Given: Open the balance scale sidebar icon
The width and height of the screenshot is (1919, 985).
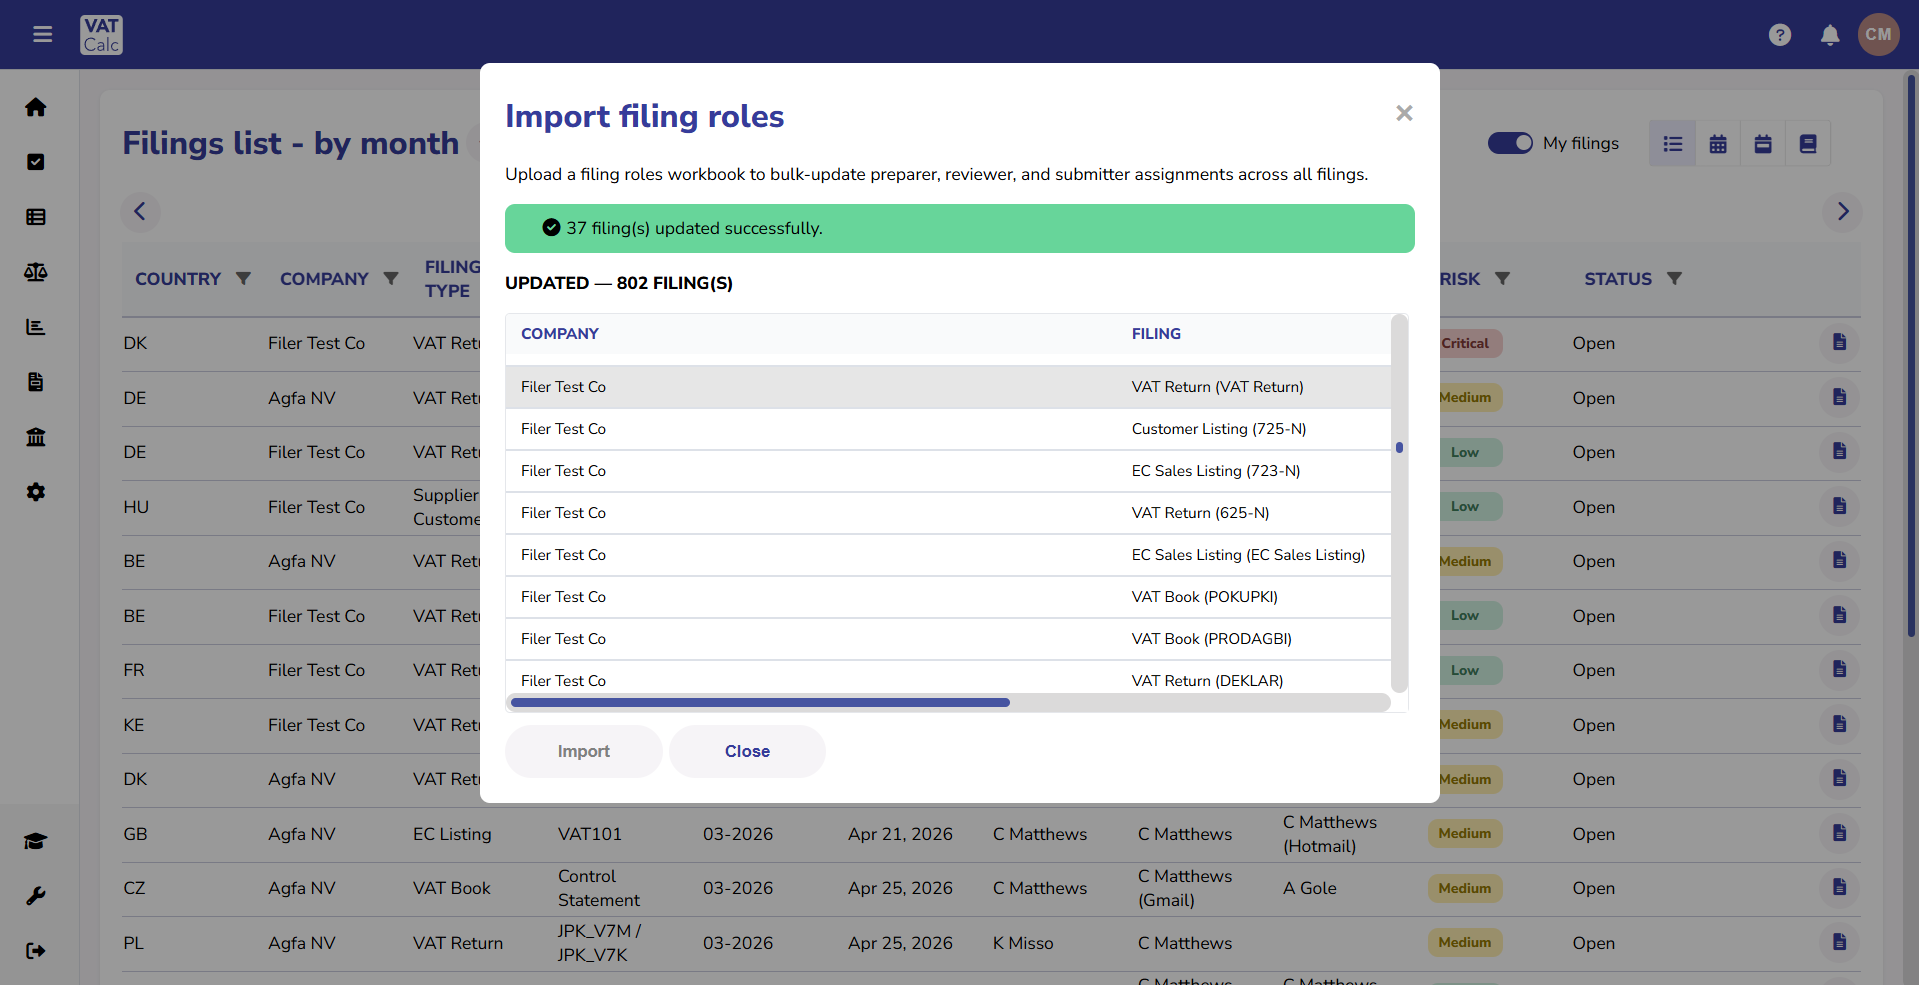Looking at the screenshot, I should tap(36, 272).
